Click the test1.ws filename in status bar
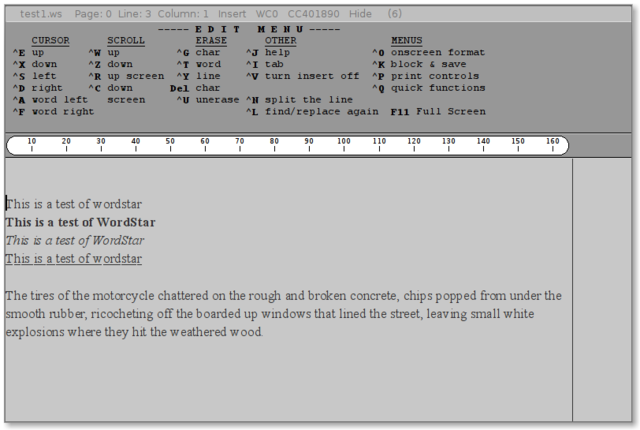Image resolution: width=640 pixels, height=430 pixels. click(41, 14)
